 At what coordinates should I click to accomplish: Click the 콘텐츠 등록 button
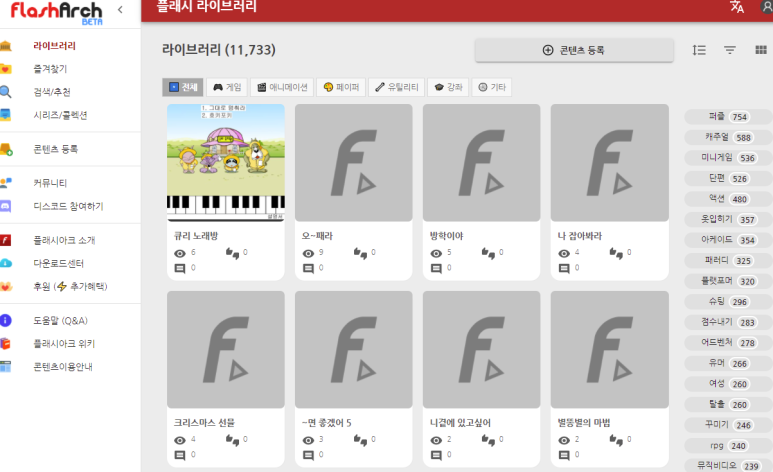tap(574, 50)
